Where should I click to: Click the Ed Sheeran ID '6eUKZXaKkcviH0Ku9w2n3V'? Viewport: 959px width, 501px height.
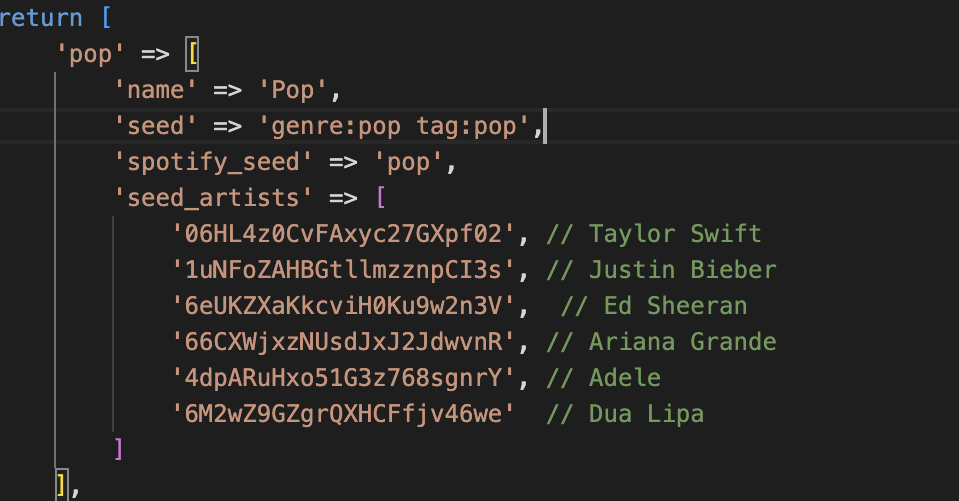(x=343, y=306)
